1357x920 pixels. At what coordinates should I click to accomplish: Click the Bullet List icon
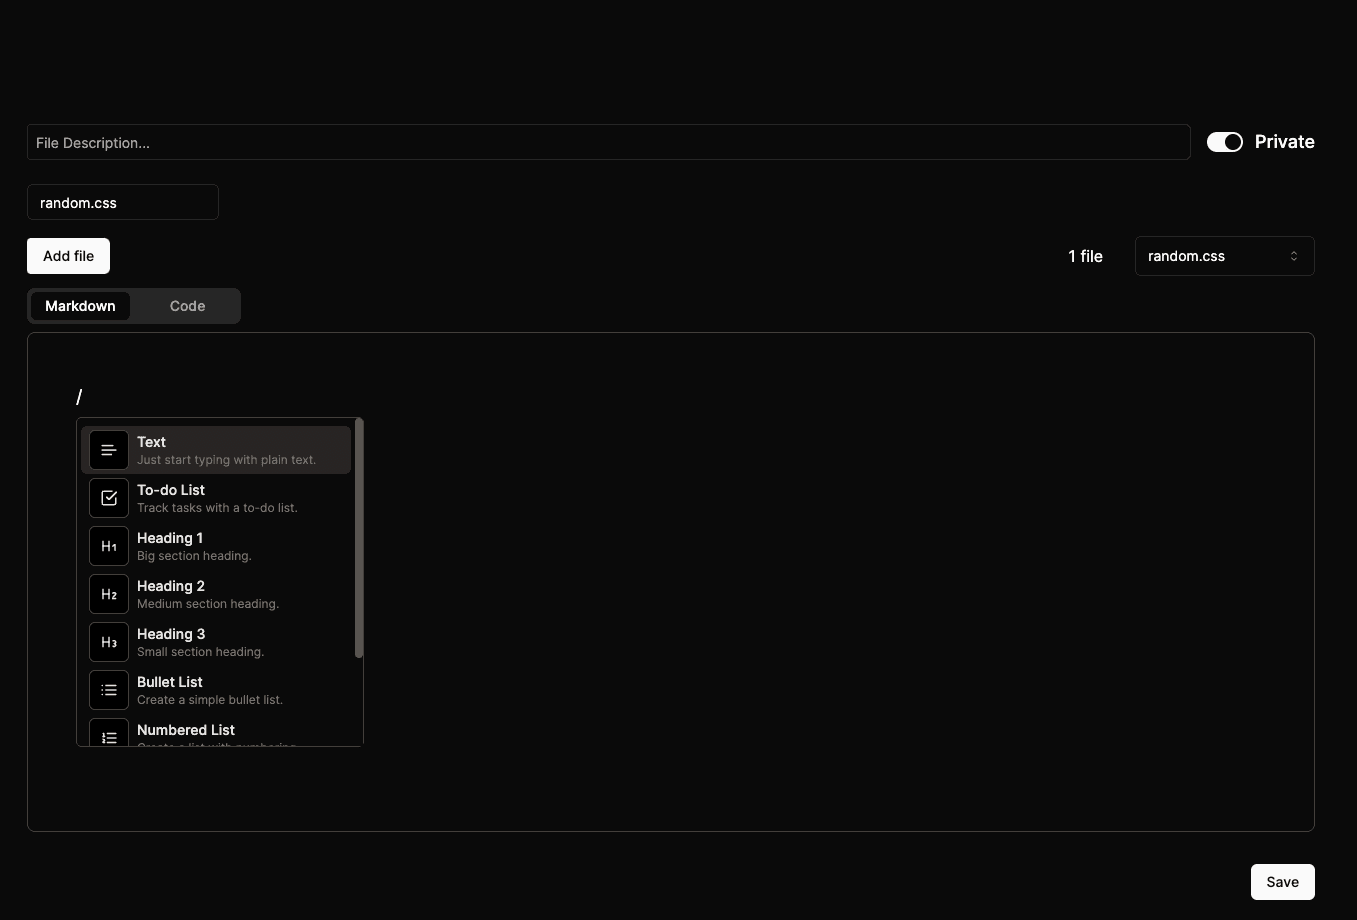click(109, 690)
